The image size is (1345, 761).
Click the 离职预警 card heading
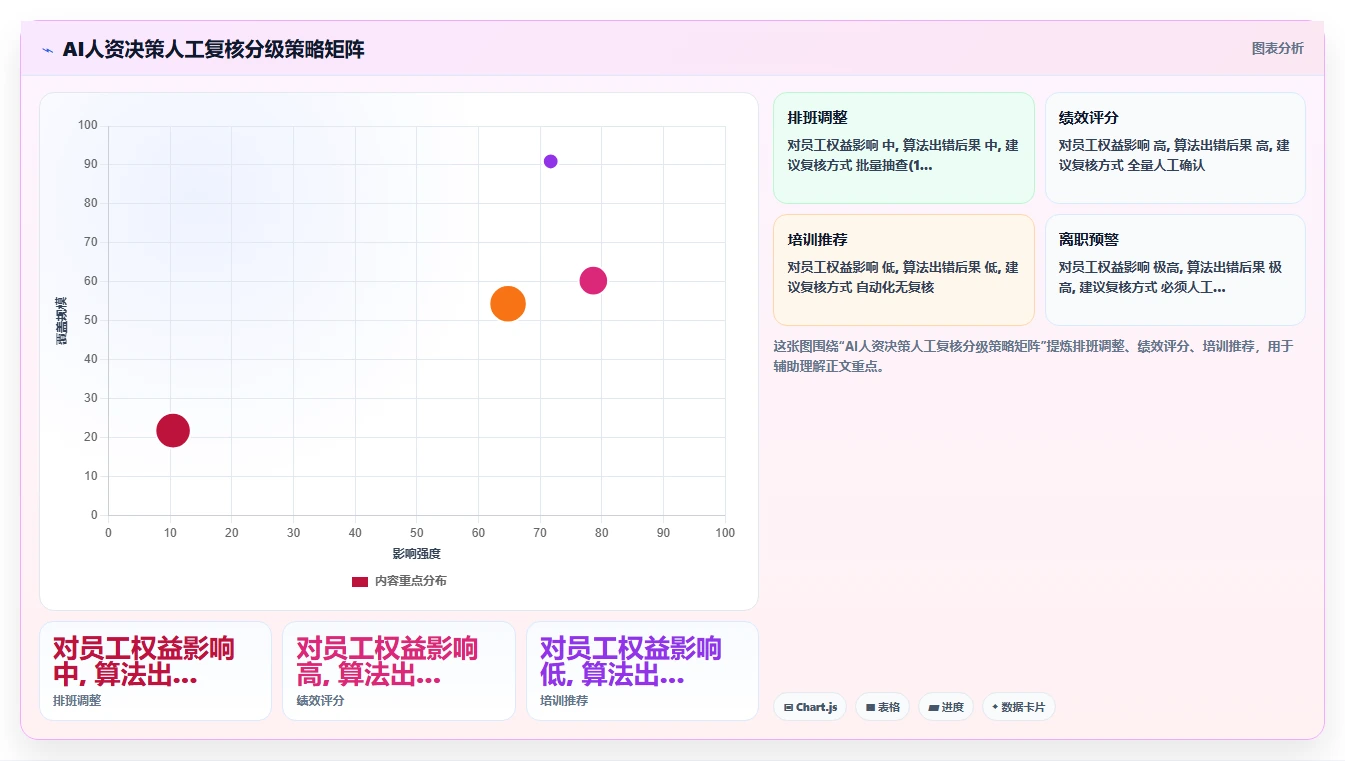point(1089,240)
